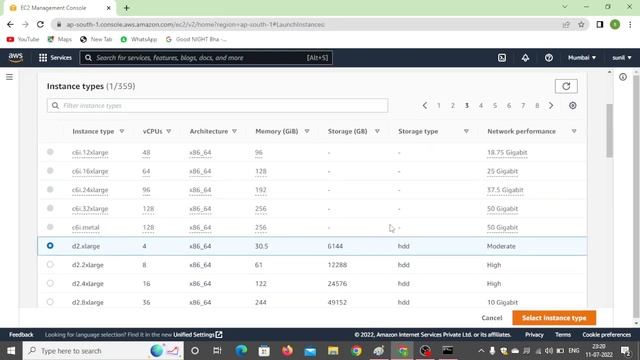Click the c6i.metal instance type name
The height and width of the screenshot is (360, 640).
(x=85, y=227)
